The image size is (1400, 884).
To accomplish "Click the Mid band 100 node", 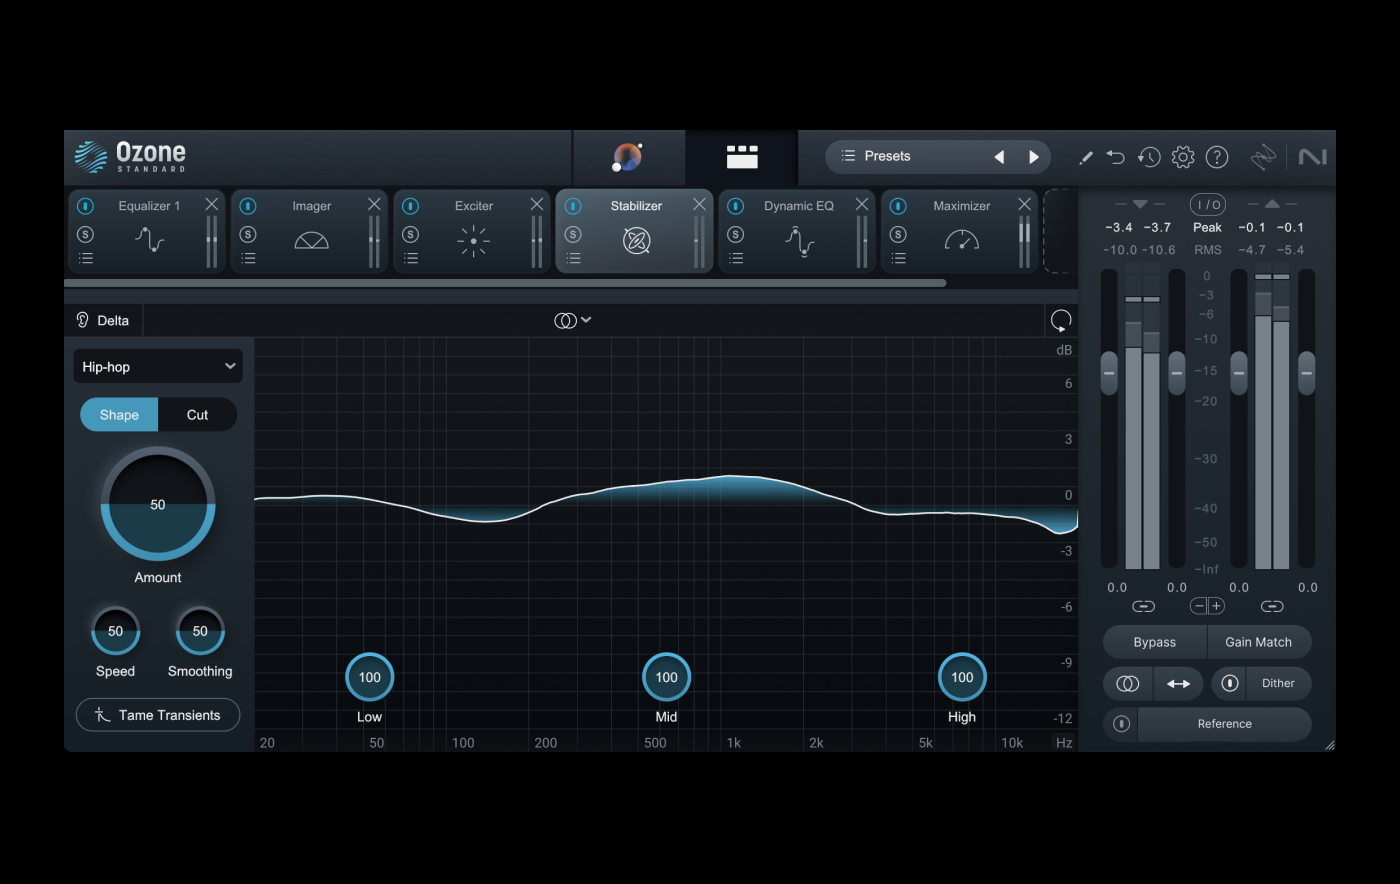I will [666, 677].
